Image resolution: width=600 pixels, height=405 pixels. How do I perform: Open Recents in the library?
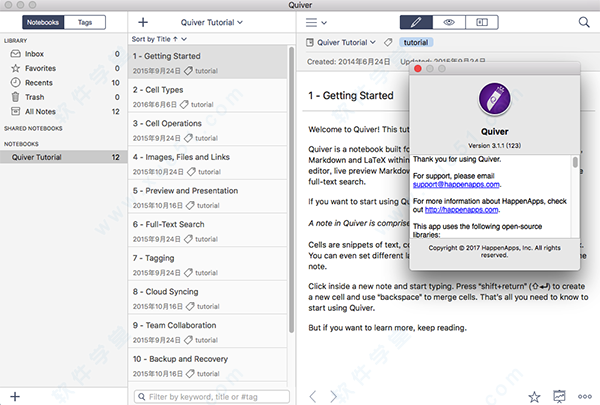pos(64,83)
